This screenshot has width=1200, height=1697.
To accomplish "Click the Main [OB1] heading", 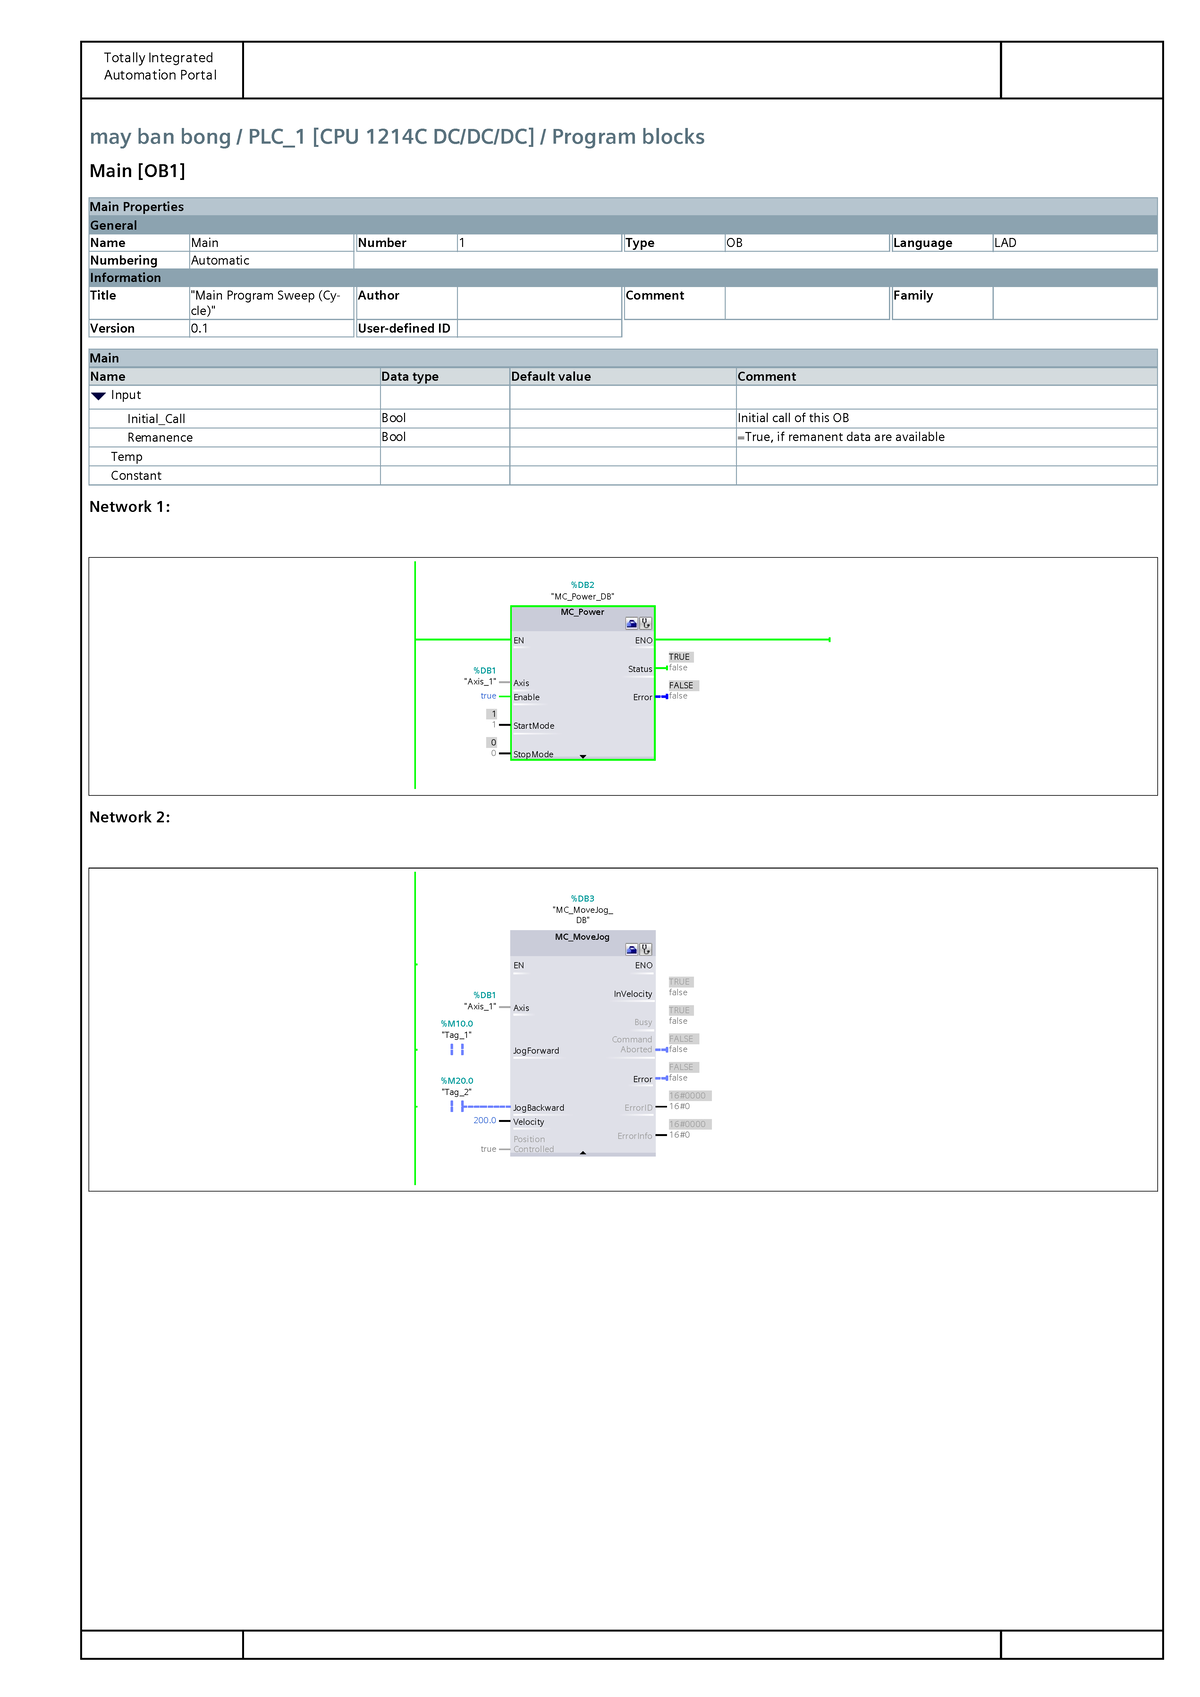I will [137, 171].
